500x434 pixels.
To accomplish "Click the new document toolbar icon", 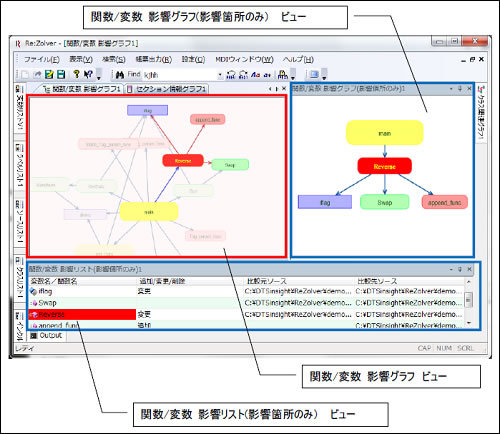I will coord(25,74).
